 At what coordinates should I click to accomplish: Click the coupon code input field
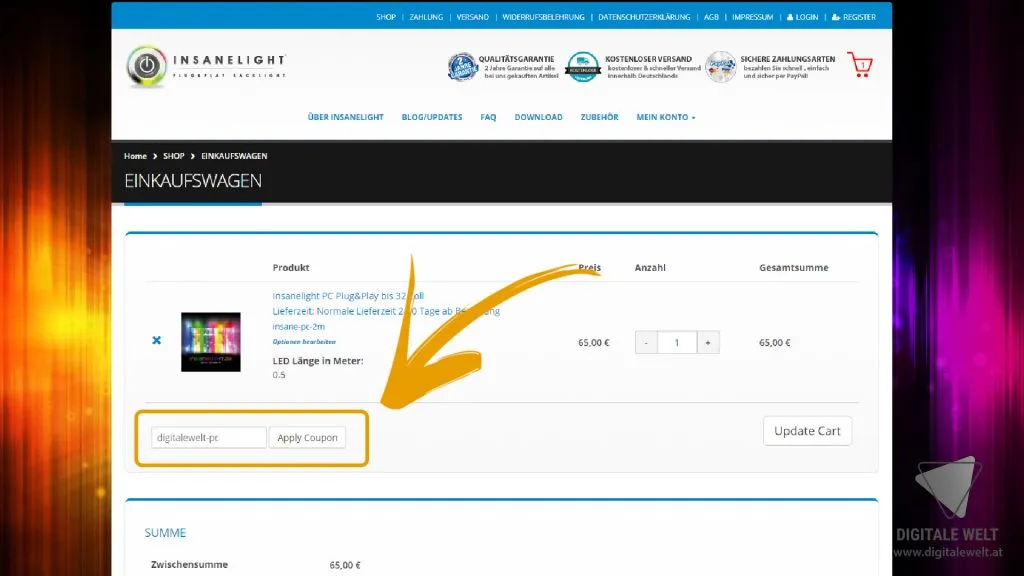pyautogui.click(x=208, y=438)
